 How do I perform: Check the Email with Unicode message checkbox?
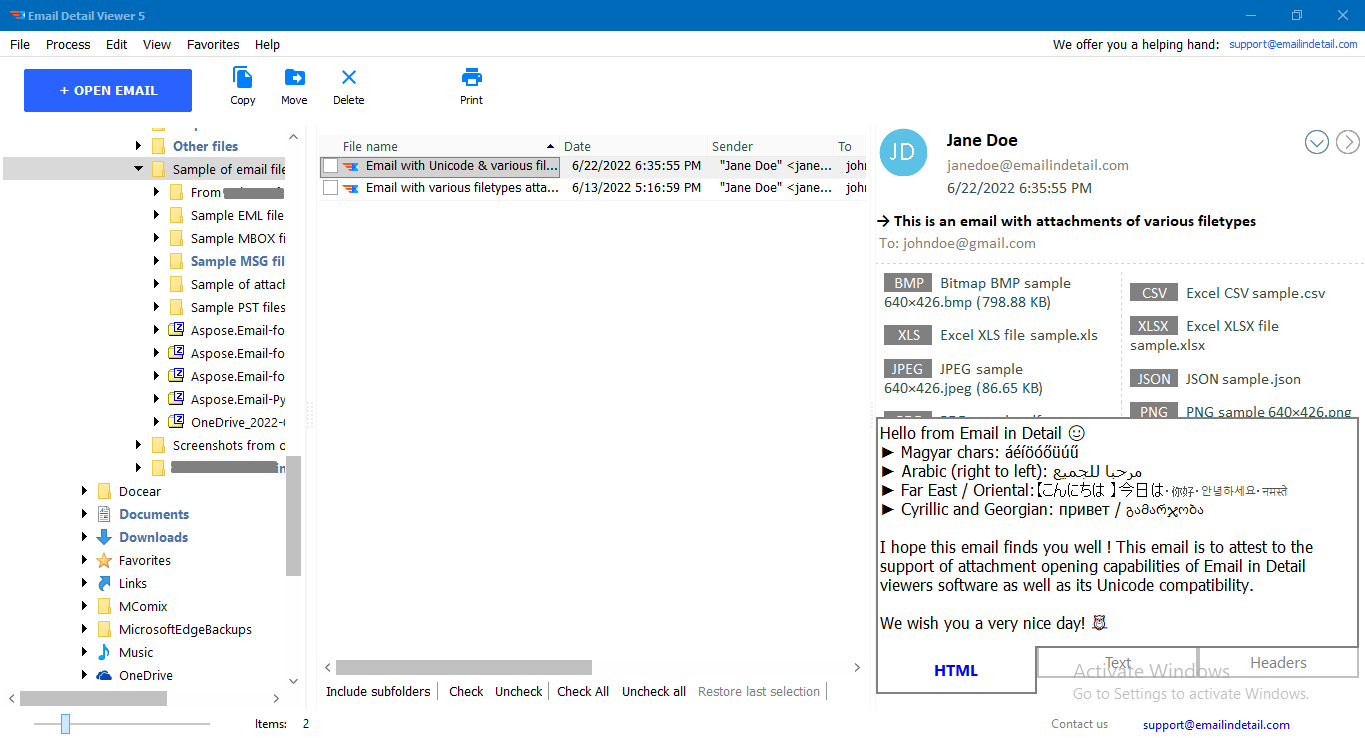pyautogui.click(x=330, y=166)
